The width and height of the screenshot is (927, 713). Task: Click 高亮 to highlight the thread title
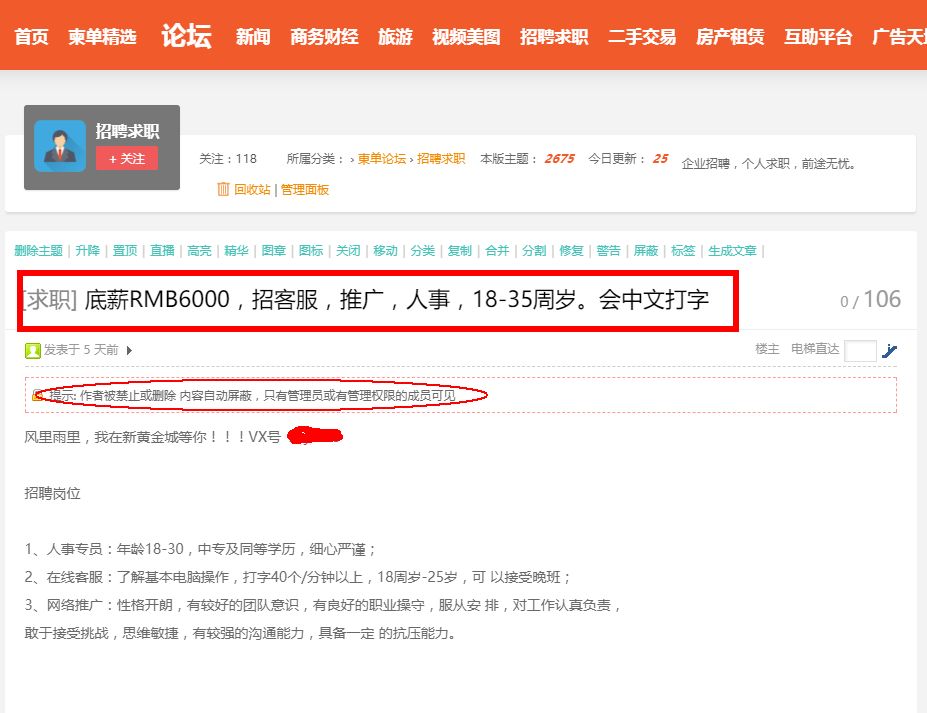[x=199, y=251]
